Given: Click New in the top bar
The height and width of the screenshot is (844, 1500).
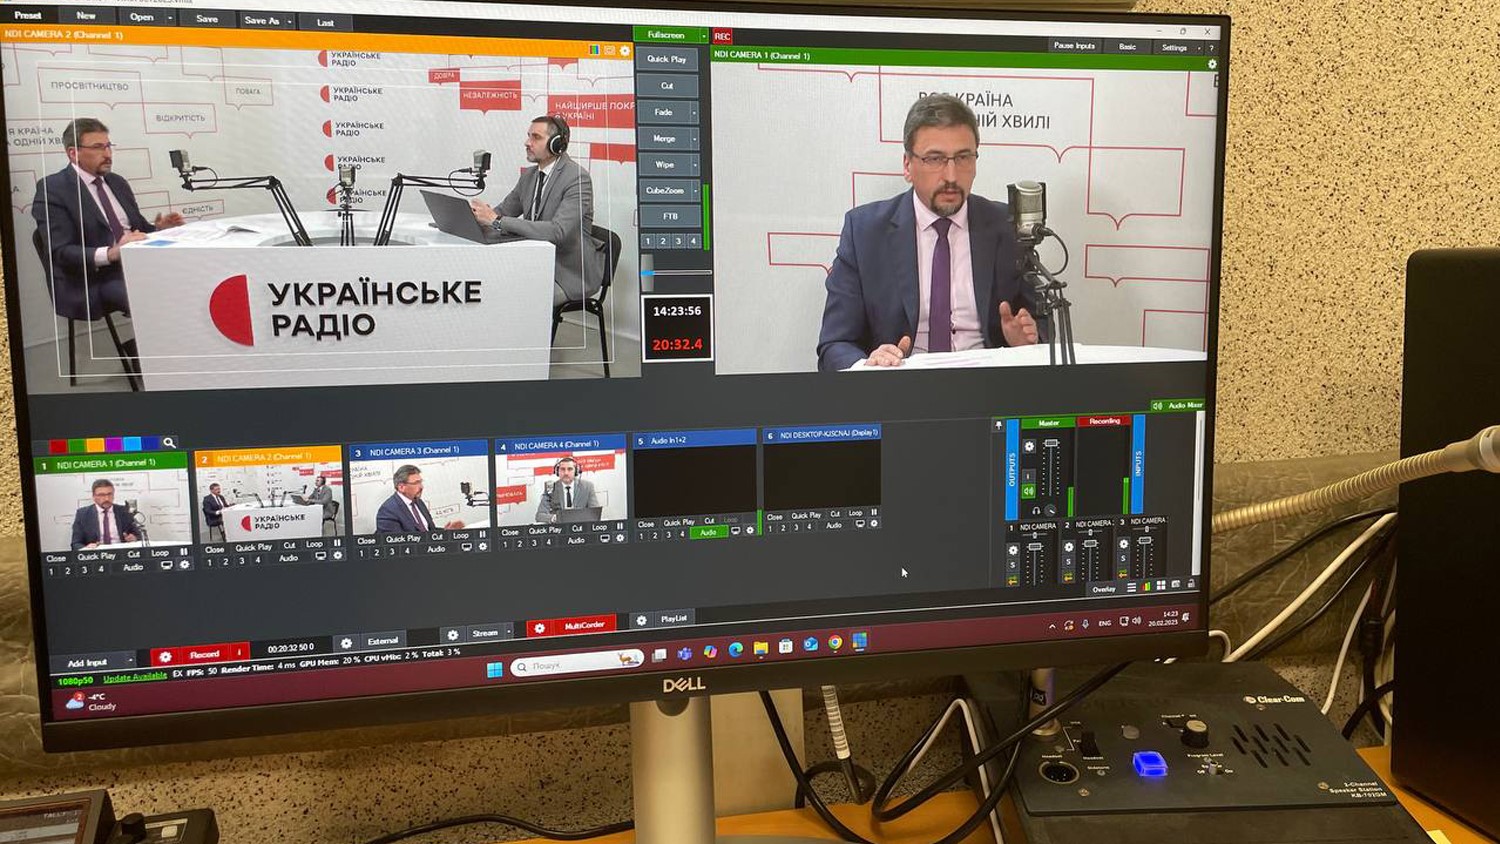Looking at the screenshot, I should pos(86,16).
